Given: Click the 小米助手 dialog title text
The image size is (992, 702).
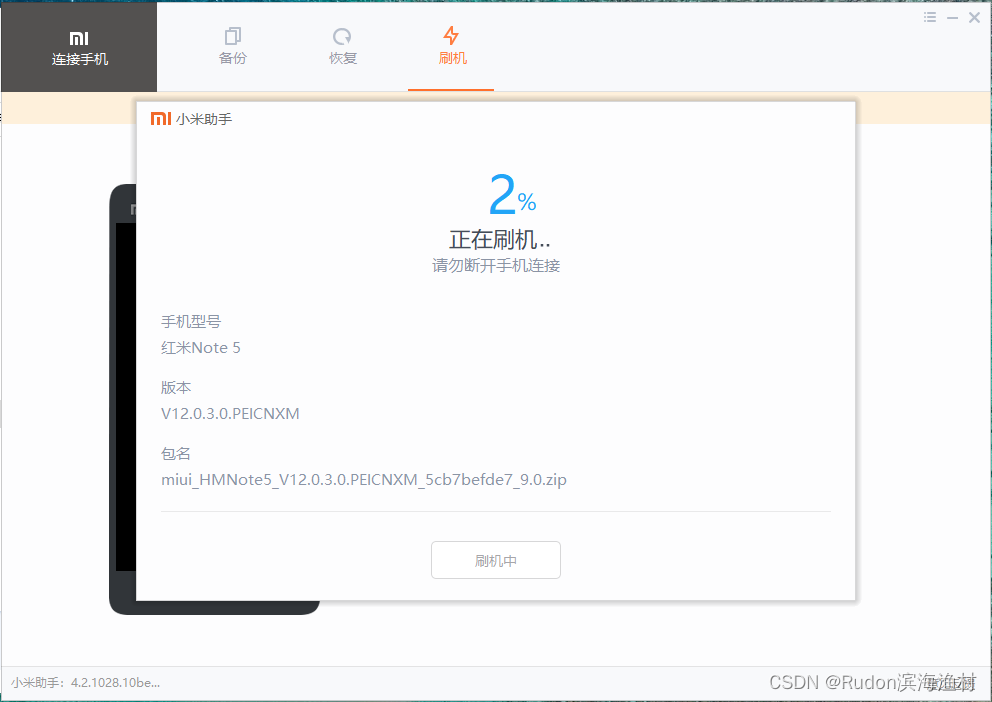Looking at the screenshot, I should coord(204,119).
